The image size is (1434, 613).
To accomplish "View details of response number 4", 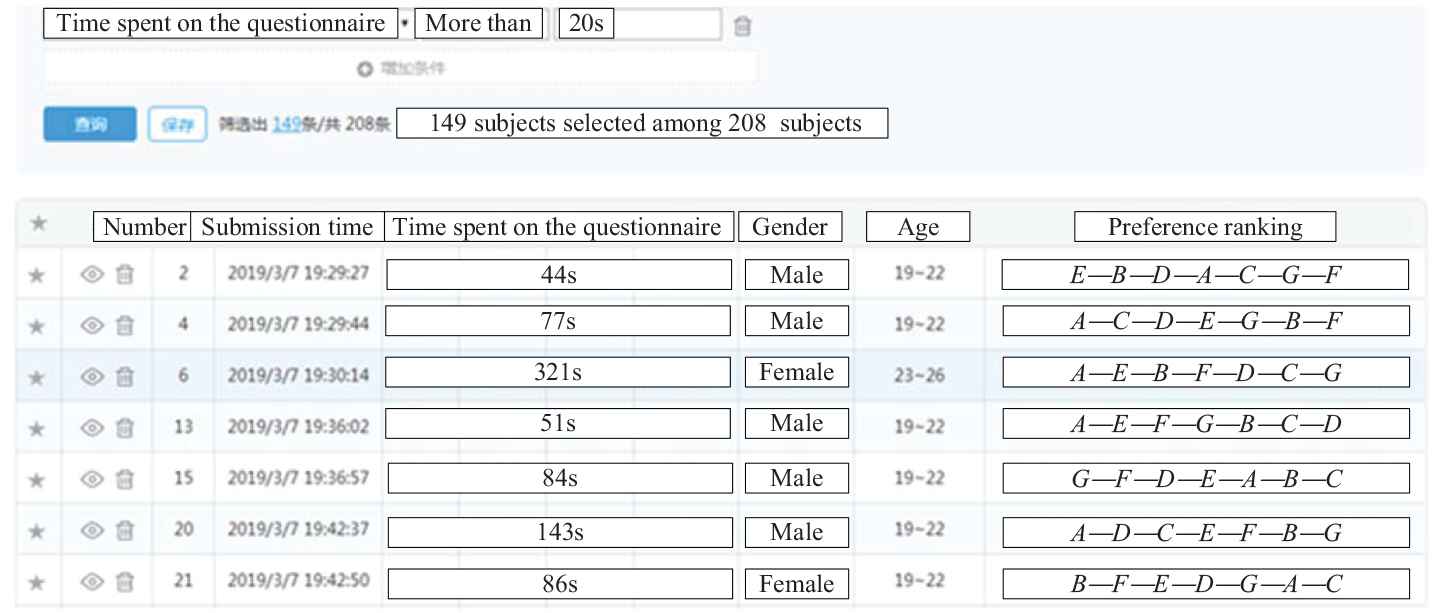I will (x=91, y=324).
